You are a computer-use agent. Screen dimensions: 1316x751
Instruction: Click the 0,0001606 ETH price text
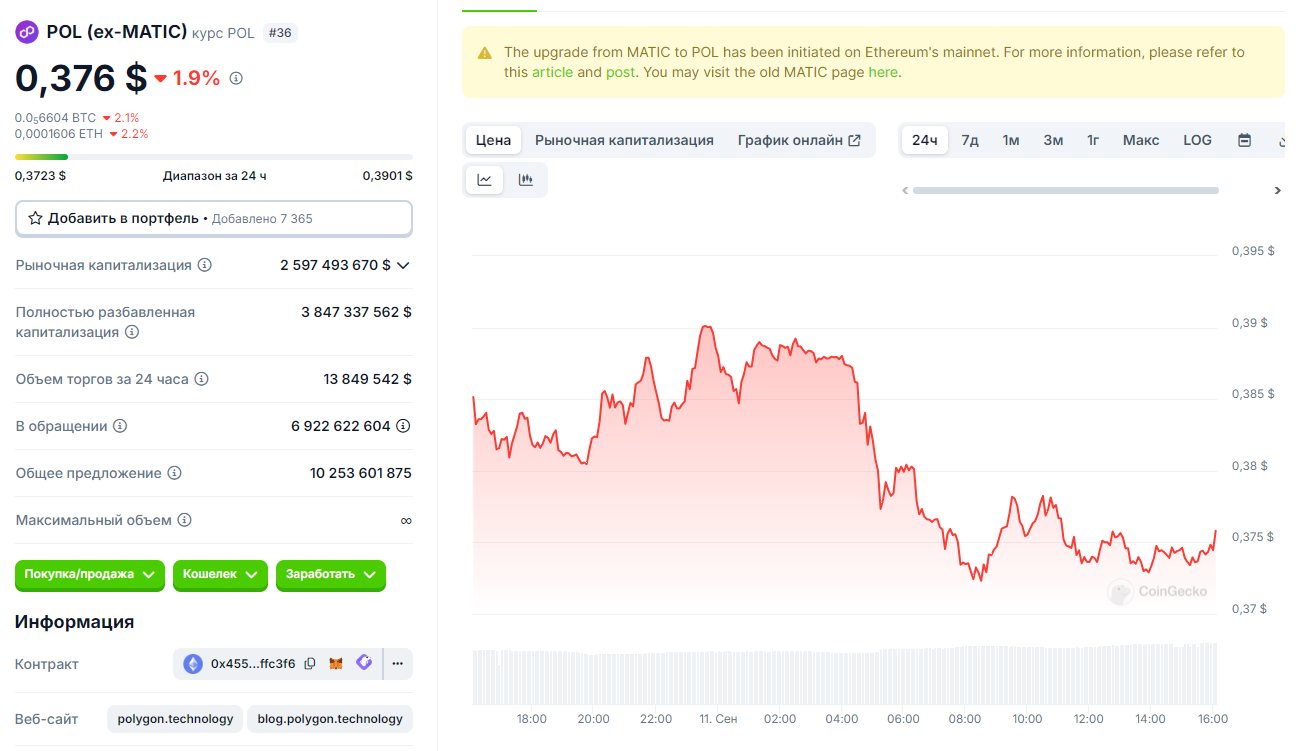click(x=59, y=134)
